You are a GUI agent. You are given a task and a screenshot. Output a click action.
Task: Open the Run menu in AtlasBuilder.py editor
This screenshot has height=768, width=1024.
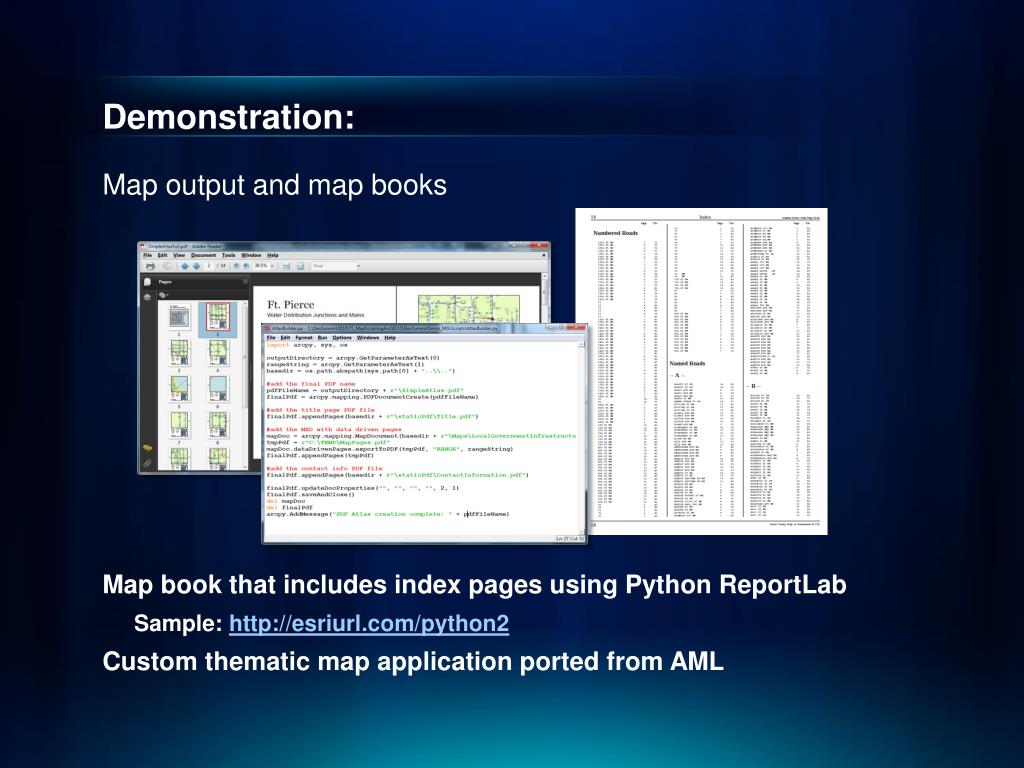[323, 338]
